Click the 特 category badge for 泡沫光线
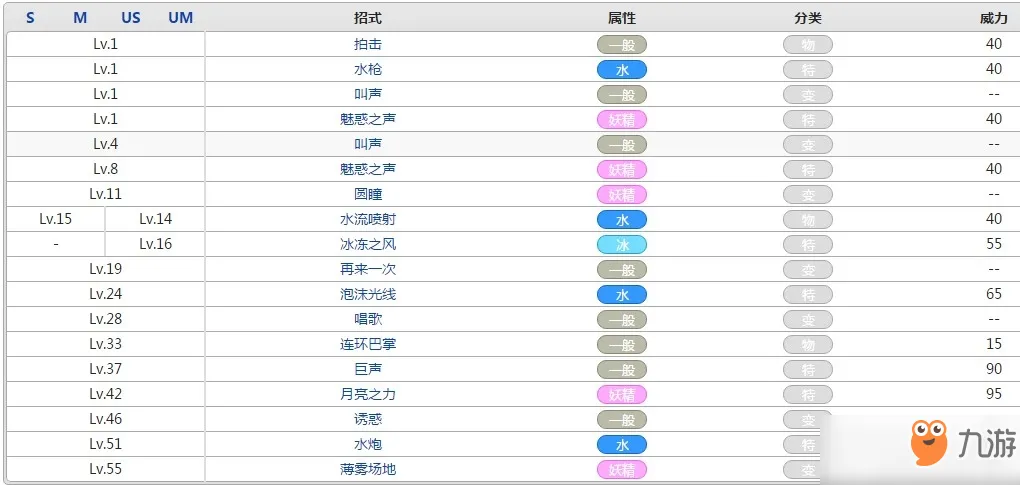The image size is (1020, 485). pyautogui.click(x=808, y=295)
